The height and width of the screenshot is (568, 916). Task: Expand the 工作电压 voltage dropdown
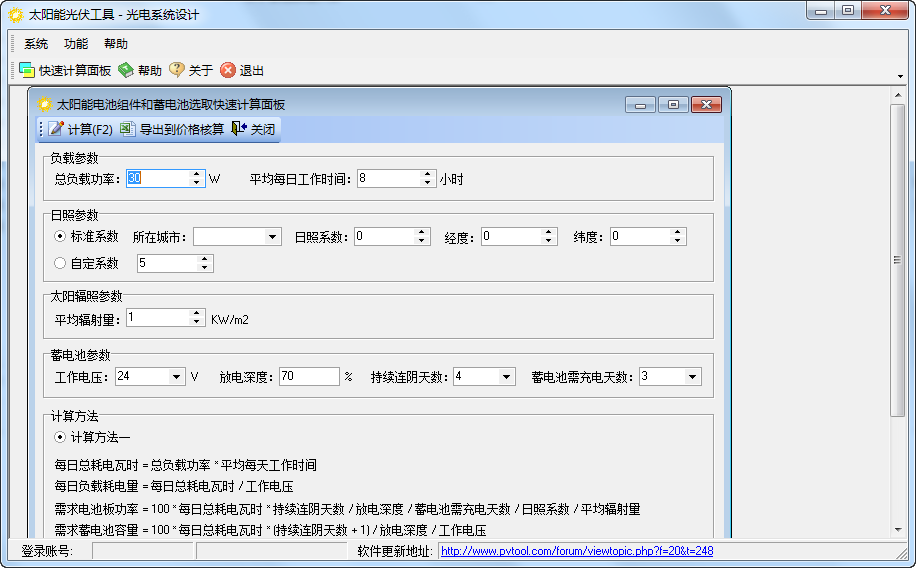coord(176,377)
